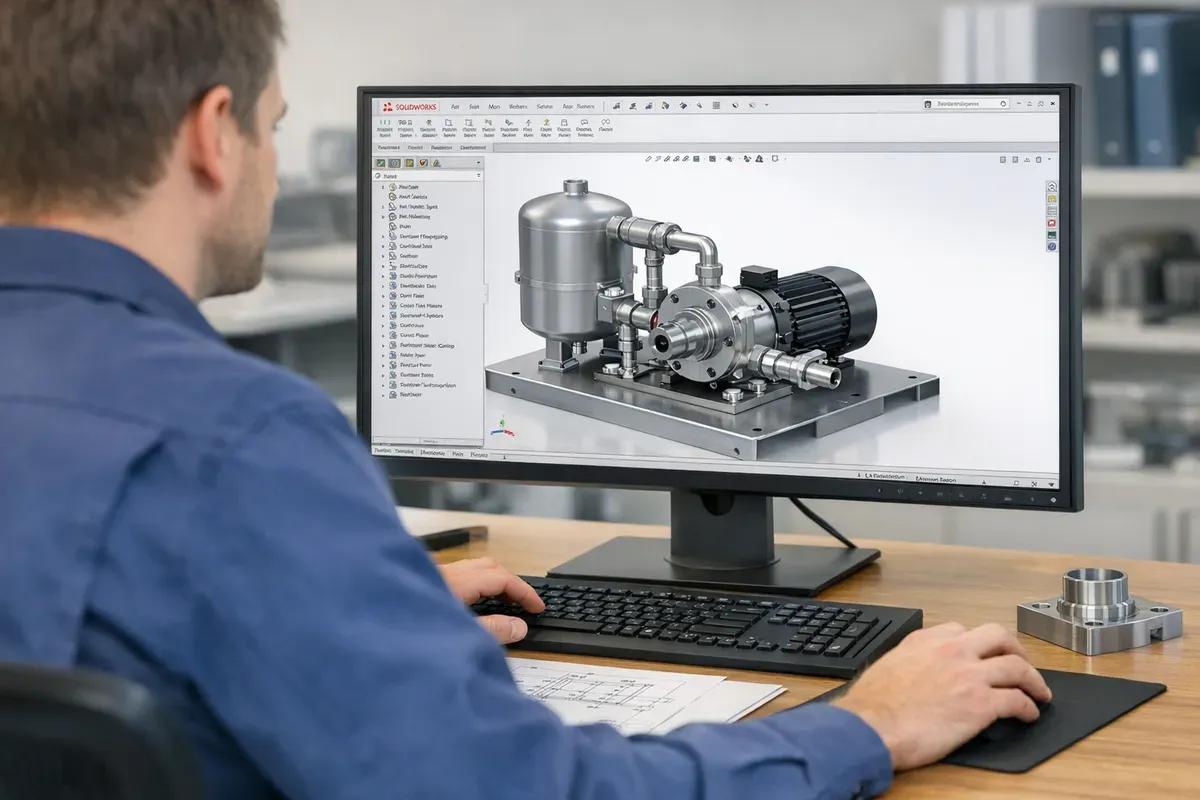Open the small arrow at the viewport's top-right corner

[x=1049, y=159]
